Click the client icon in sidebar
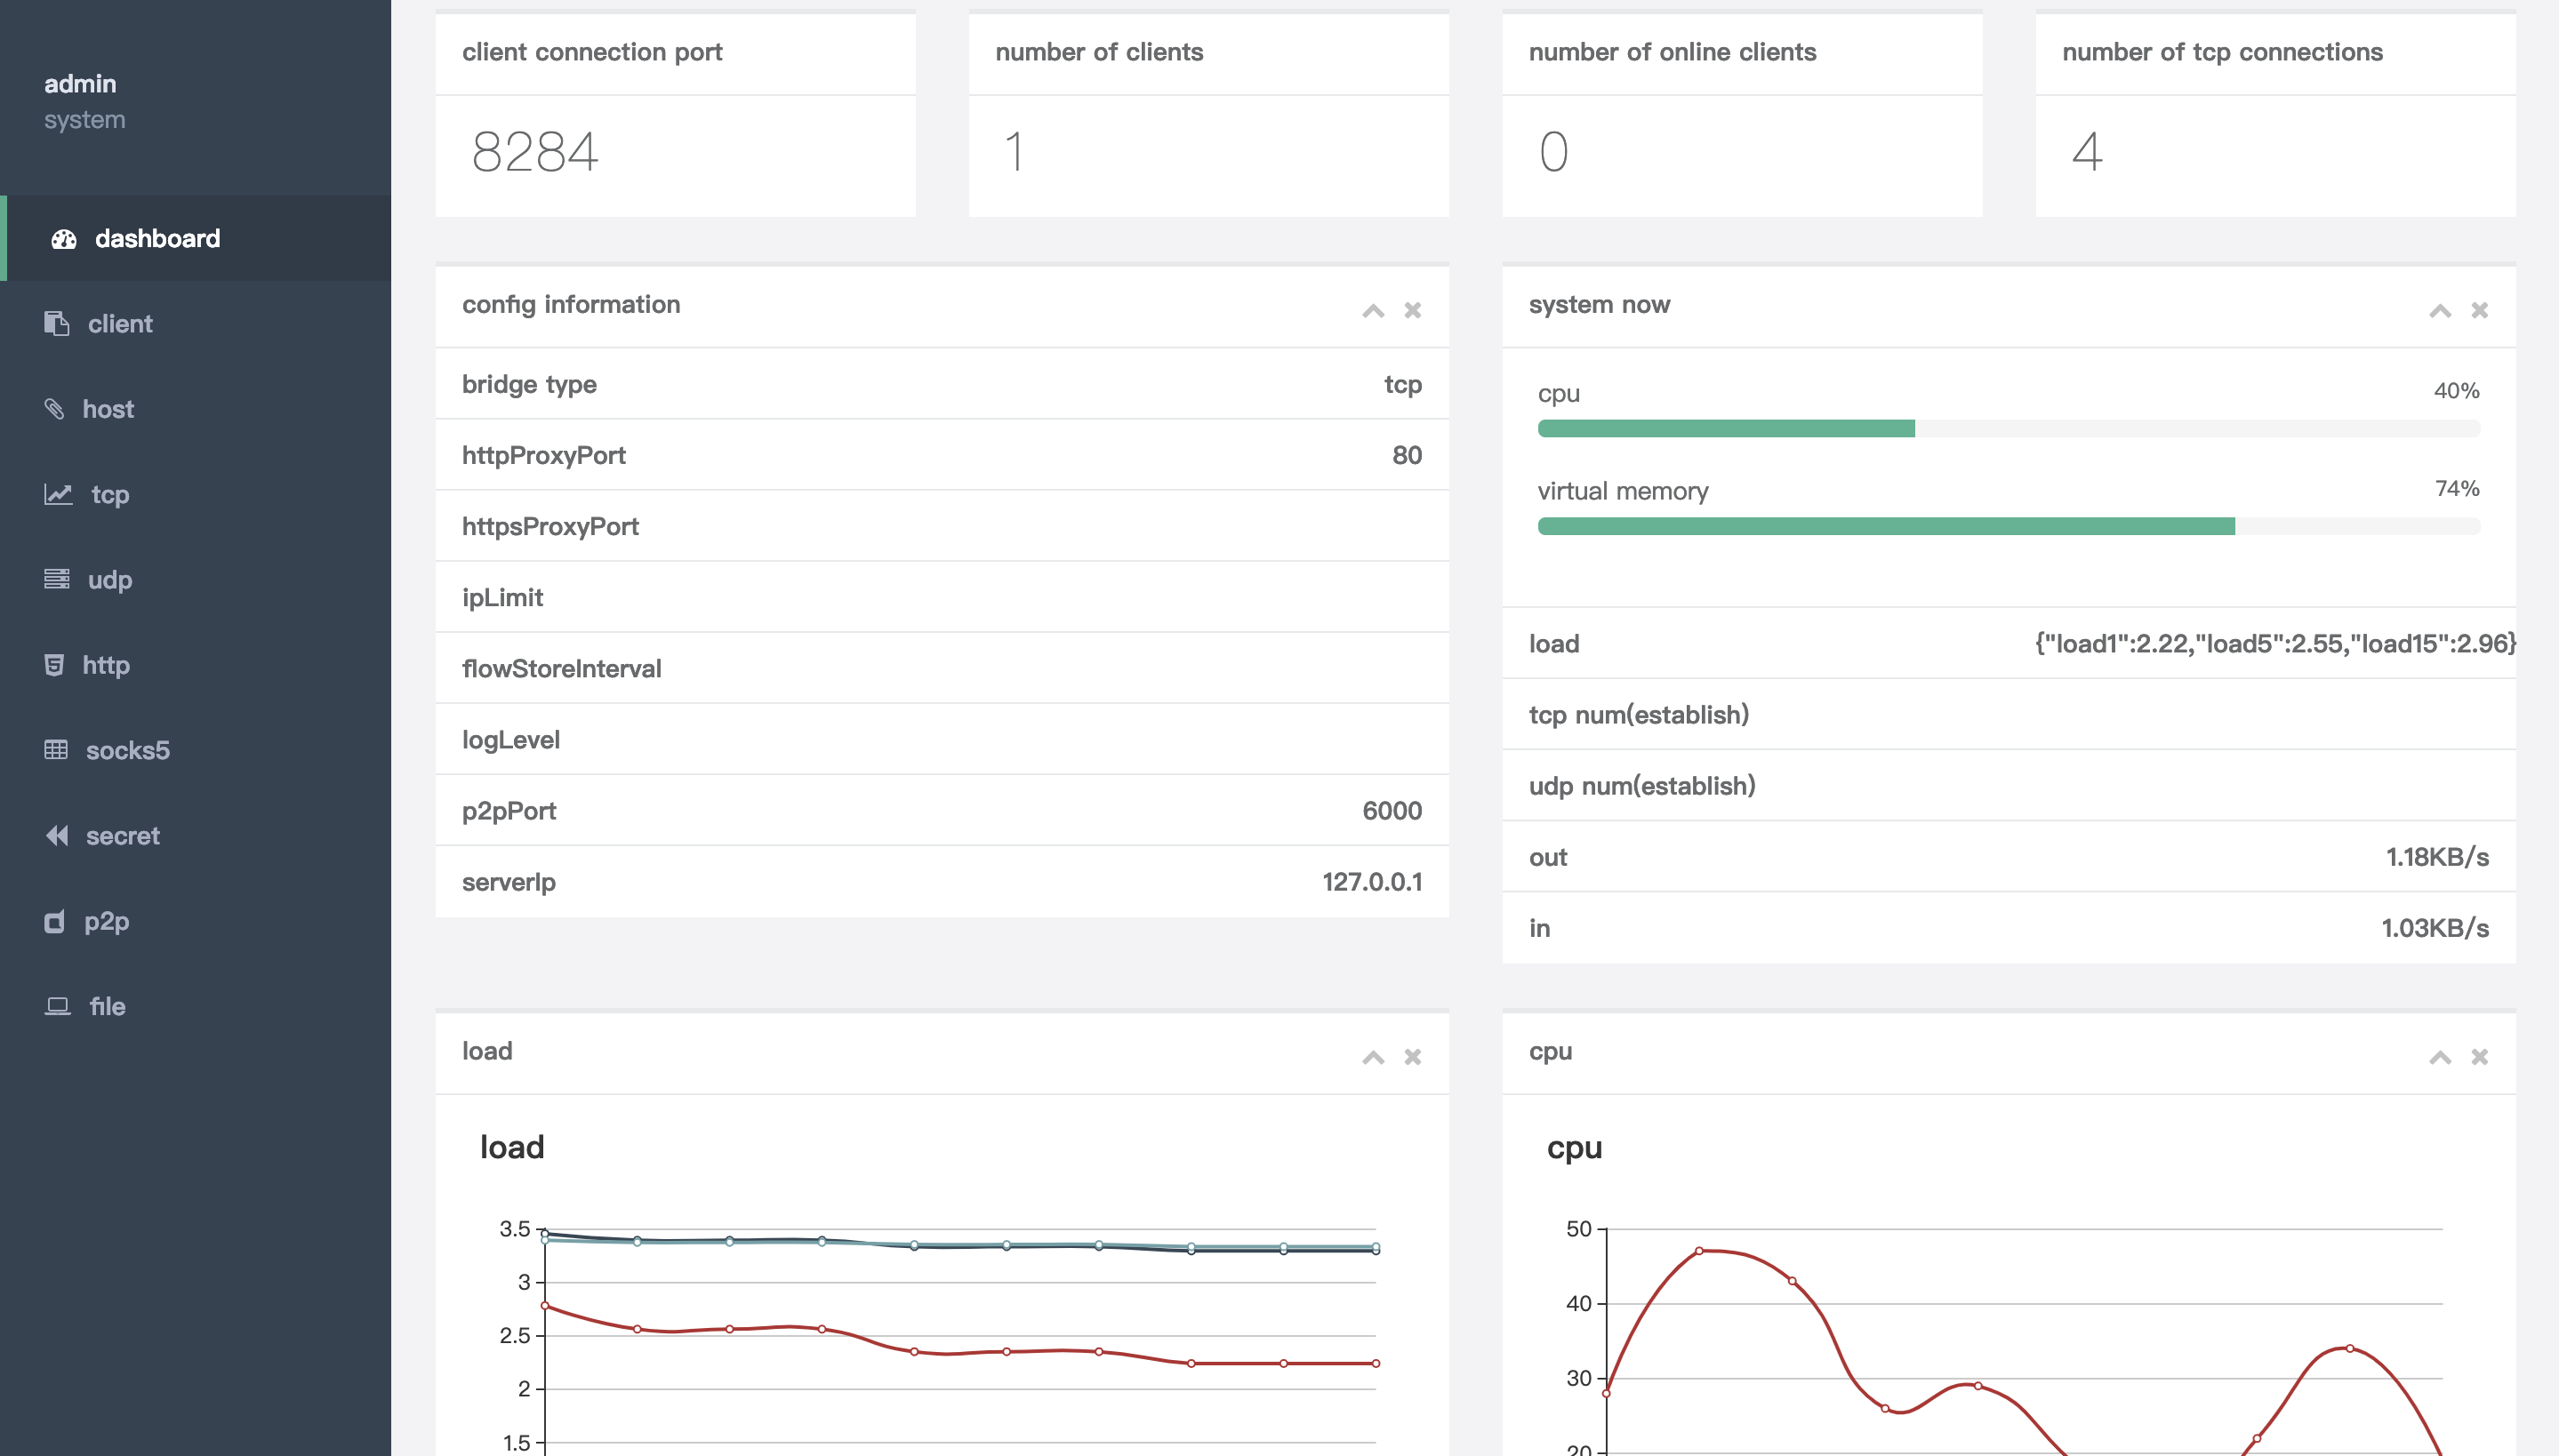 [x=56, y=324]
